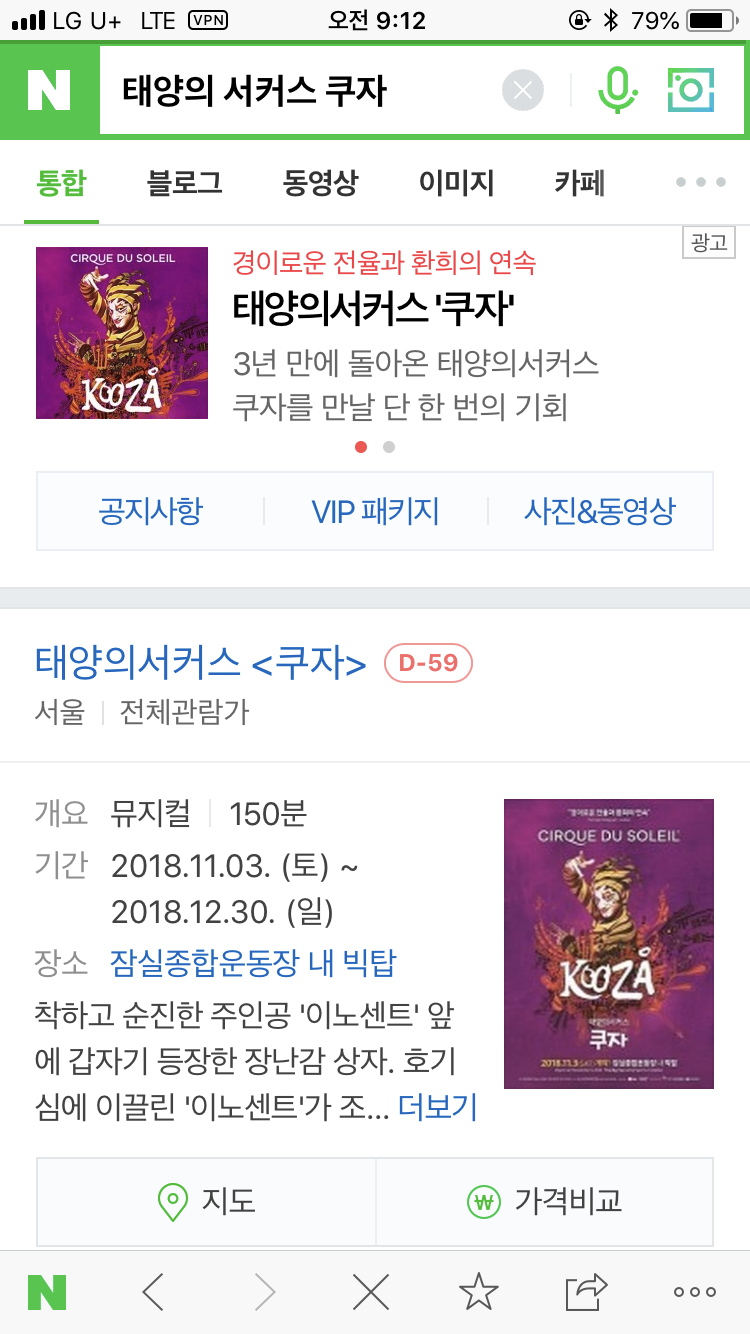This screenshot has width=750, height=1334.
Task: Tap the Naver home icon in bottom bar
Action: point(47,1292)
